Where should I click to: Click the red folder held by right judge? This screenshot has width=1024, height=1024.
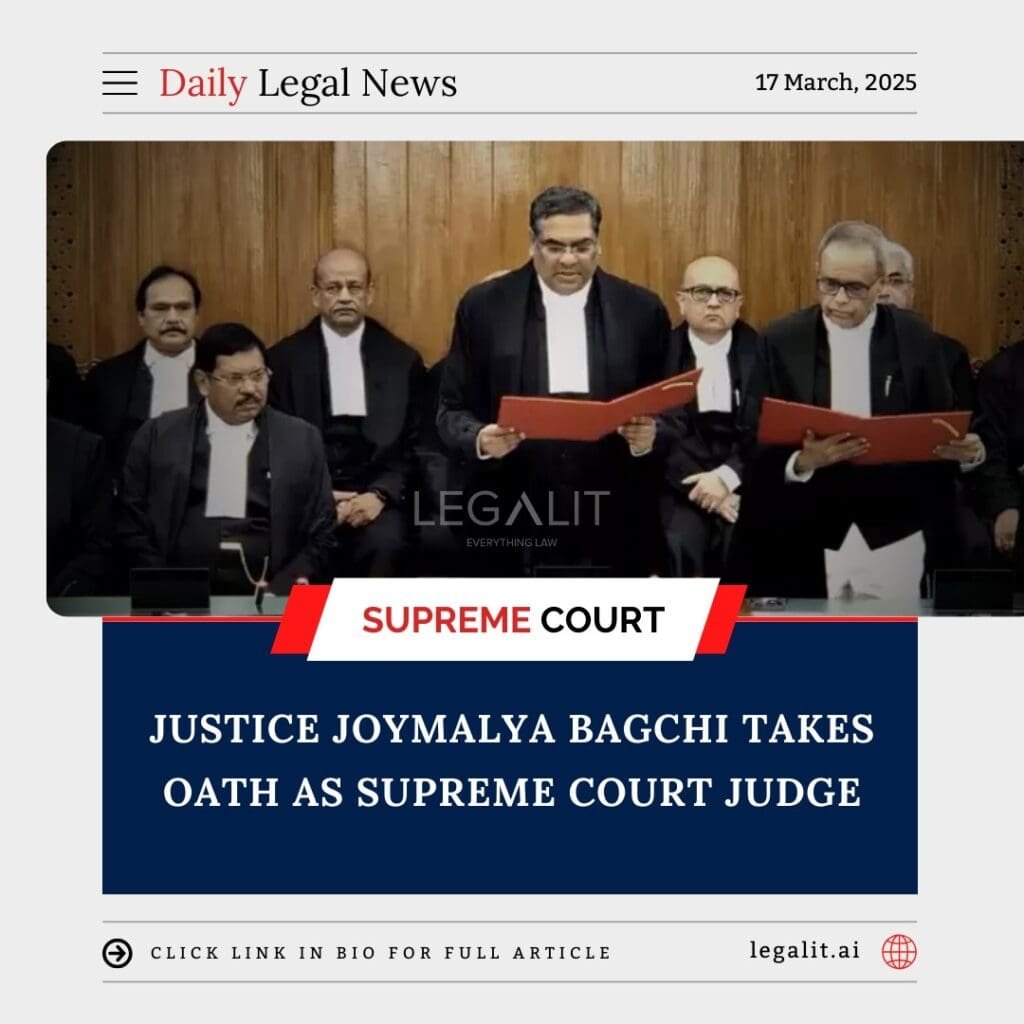pos(863,430)
